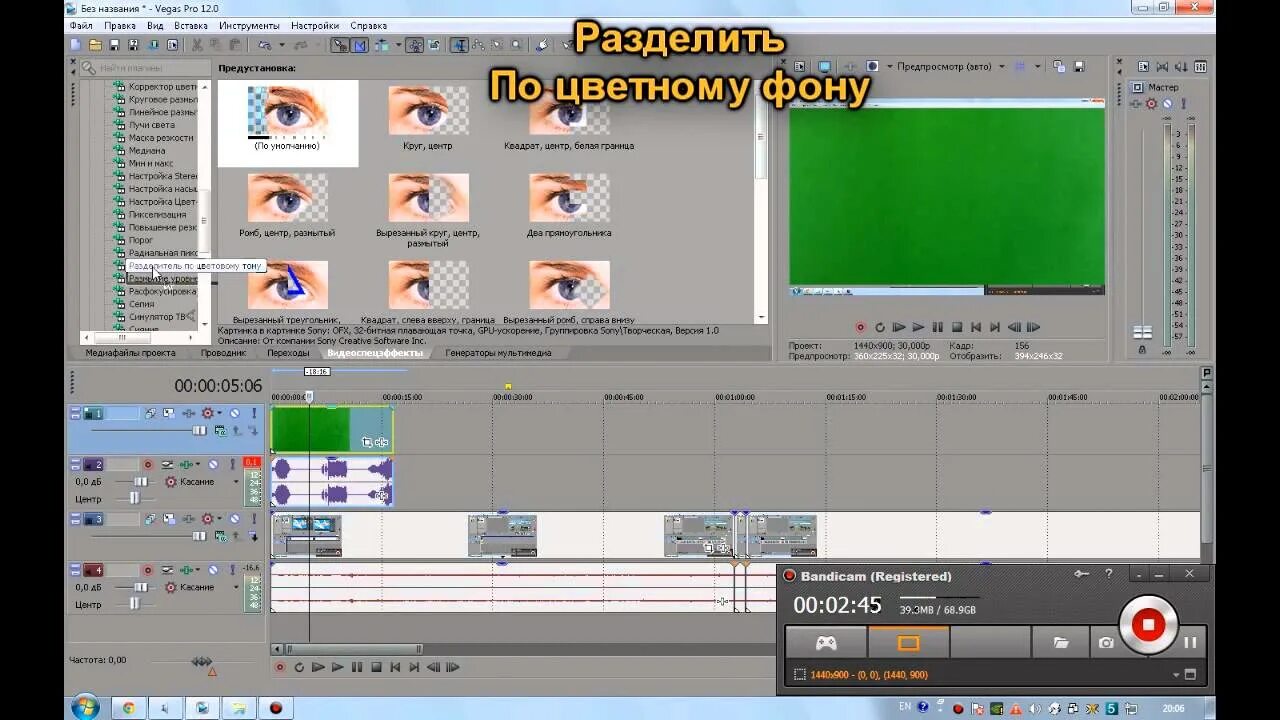The height and width of the screenshot is (720, 1280).
Task: Open the undo history dropdown arrow
Action: 281,45
